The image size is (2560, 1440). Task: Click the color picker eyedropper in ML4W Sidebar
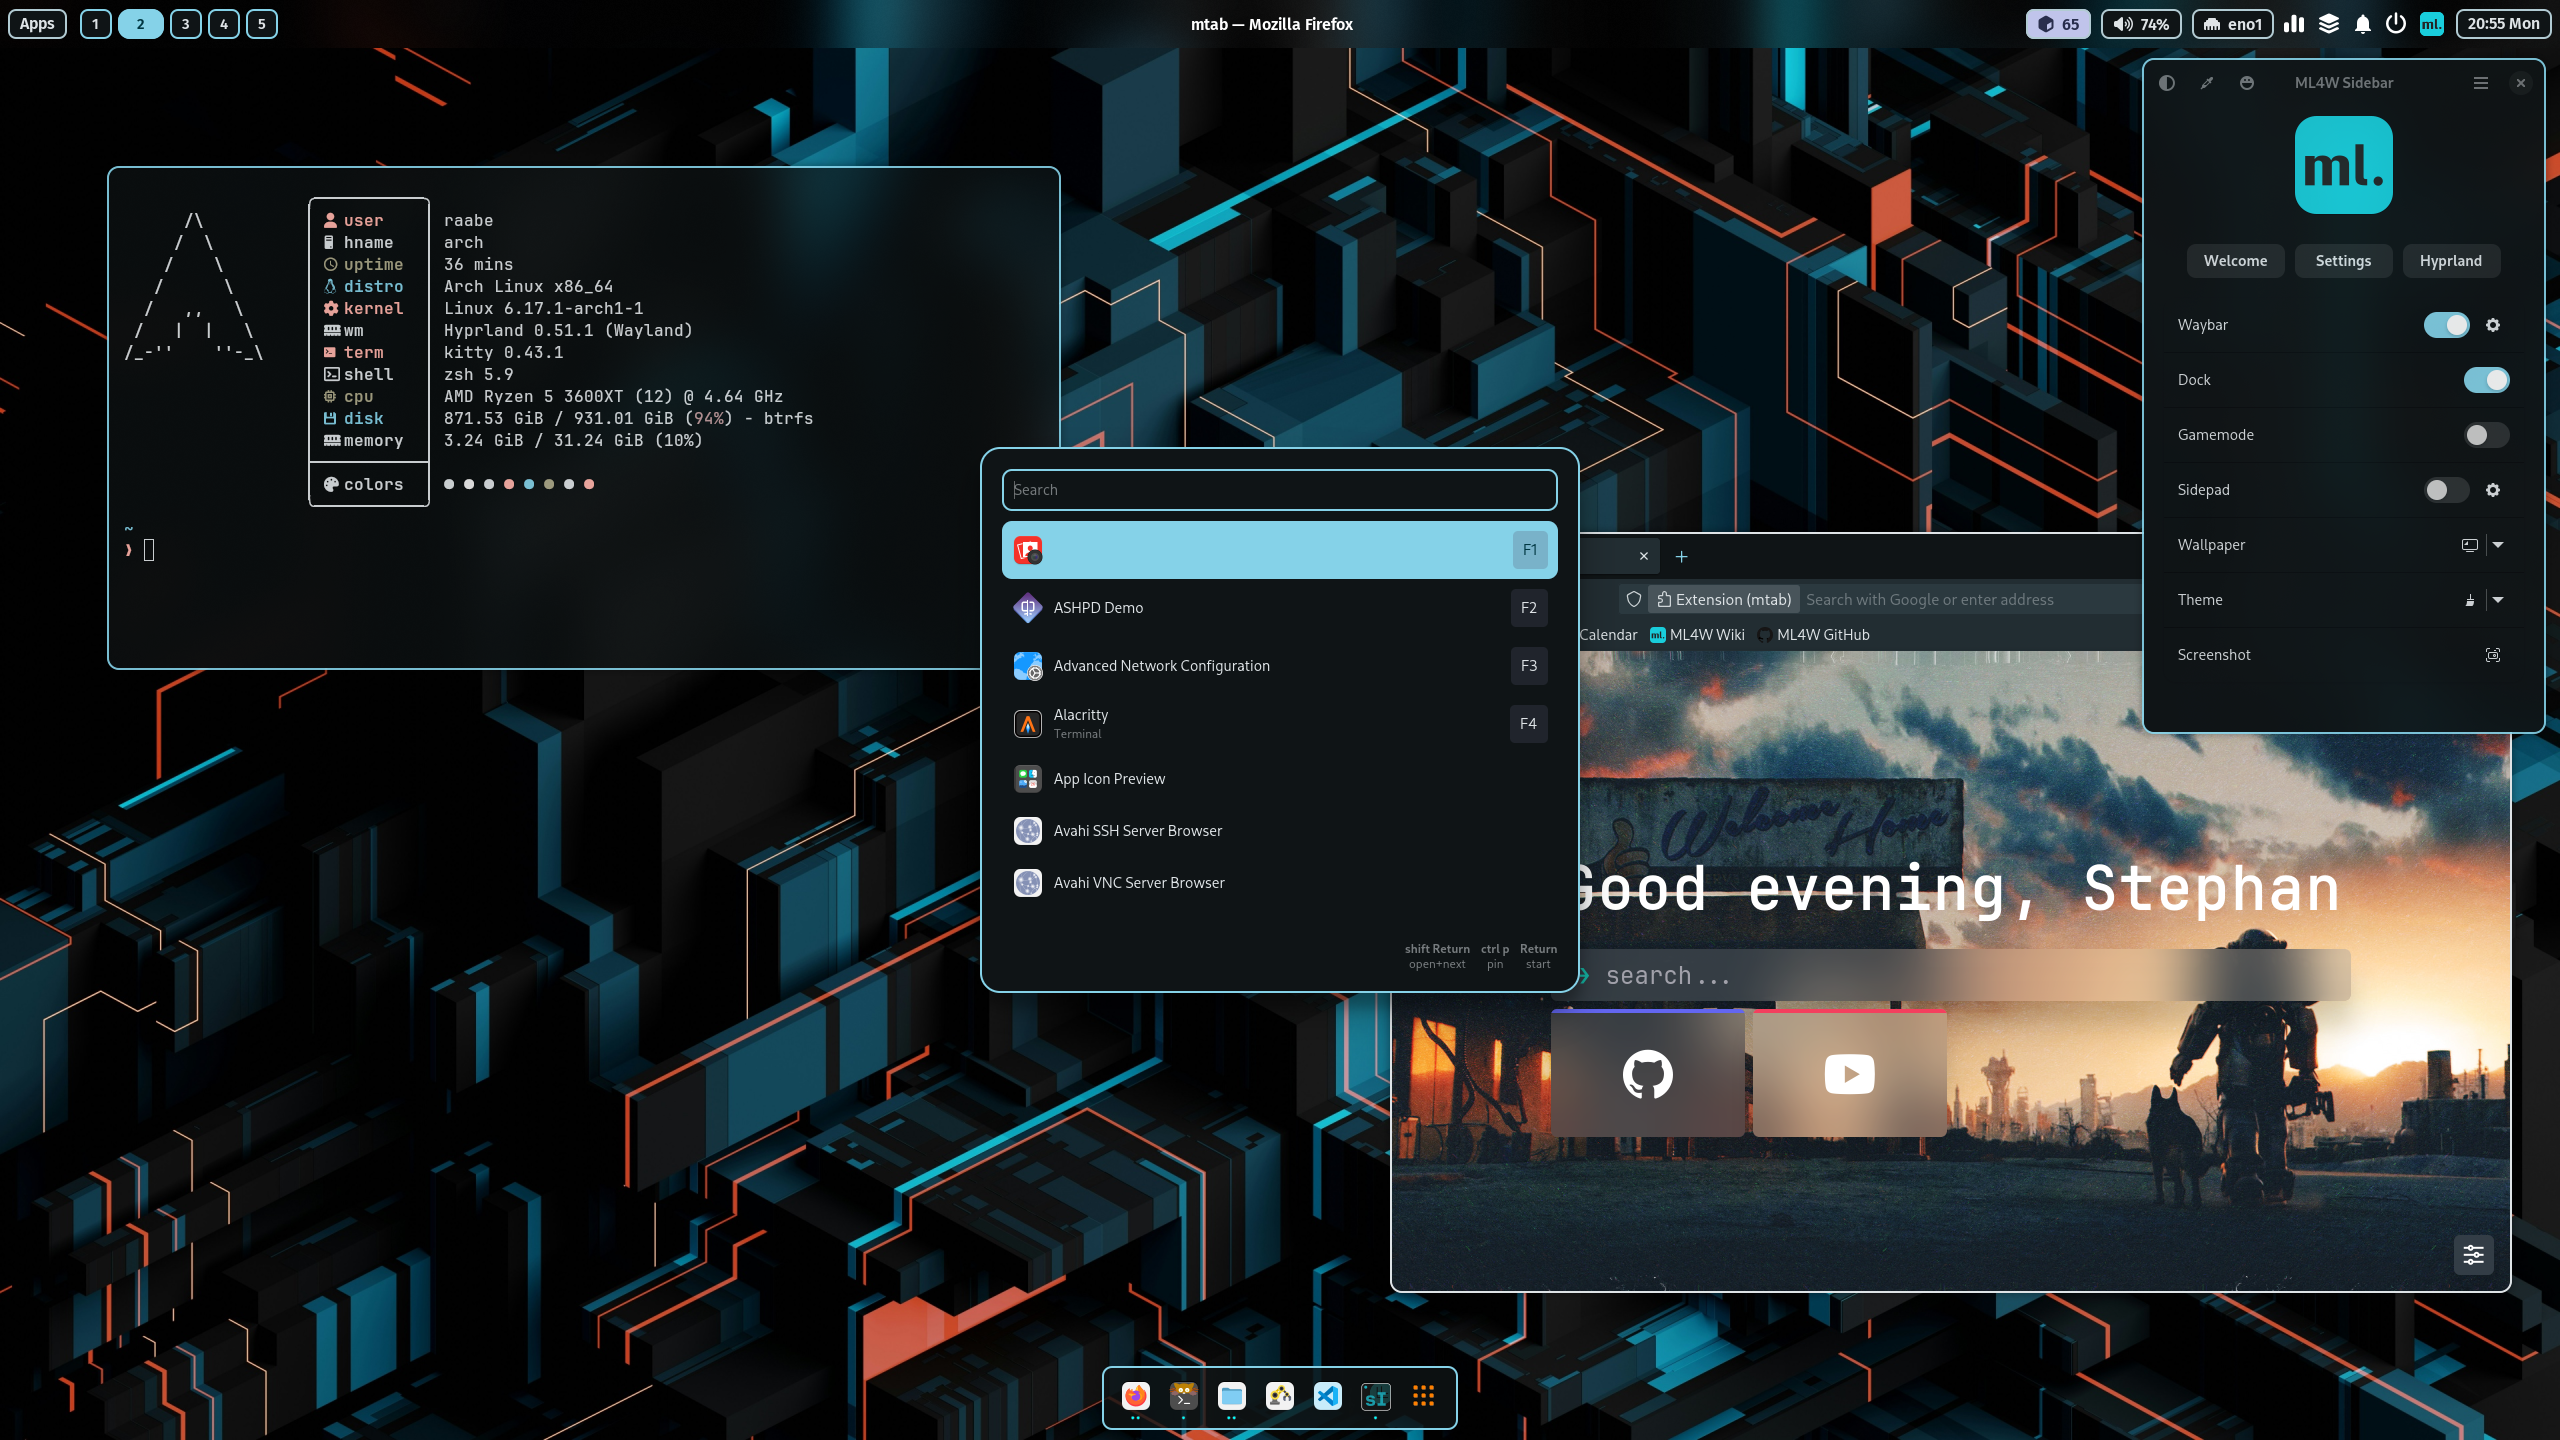click(x=2207, y=83)
